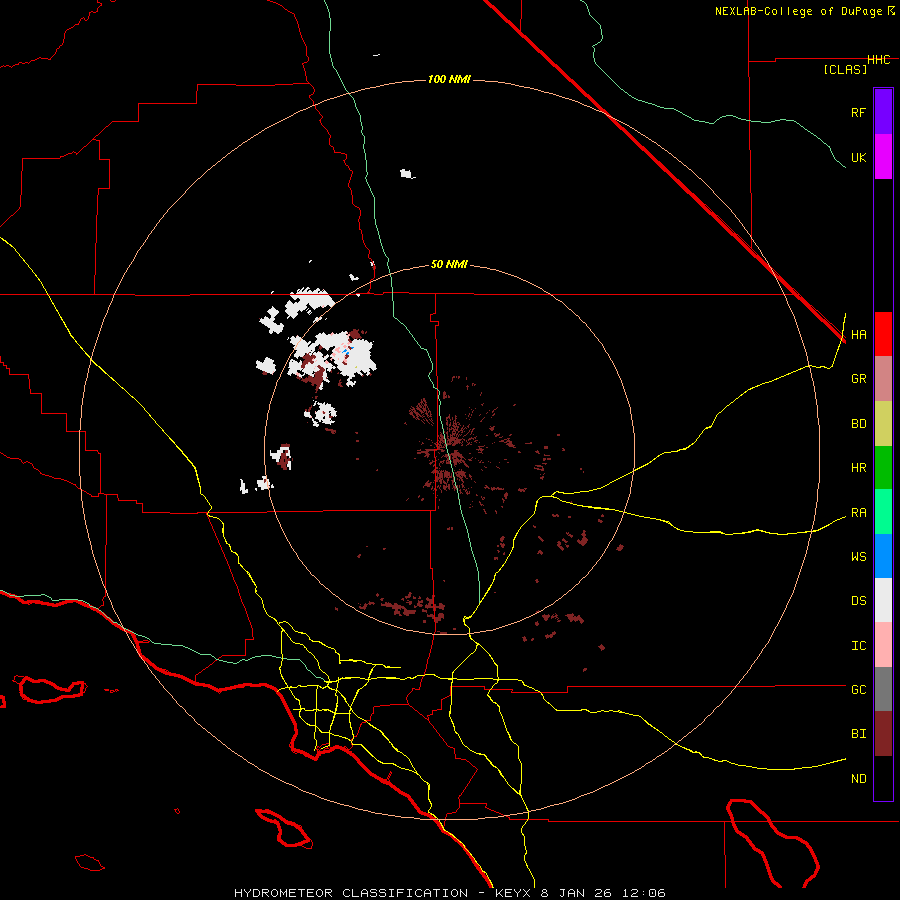Select the pink IC legend swatch

click(882, 645)
